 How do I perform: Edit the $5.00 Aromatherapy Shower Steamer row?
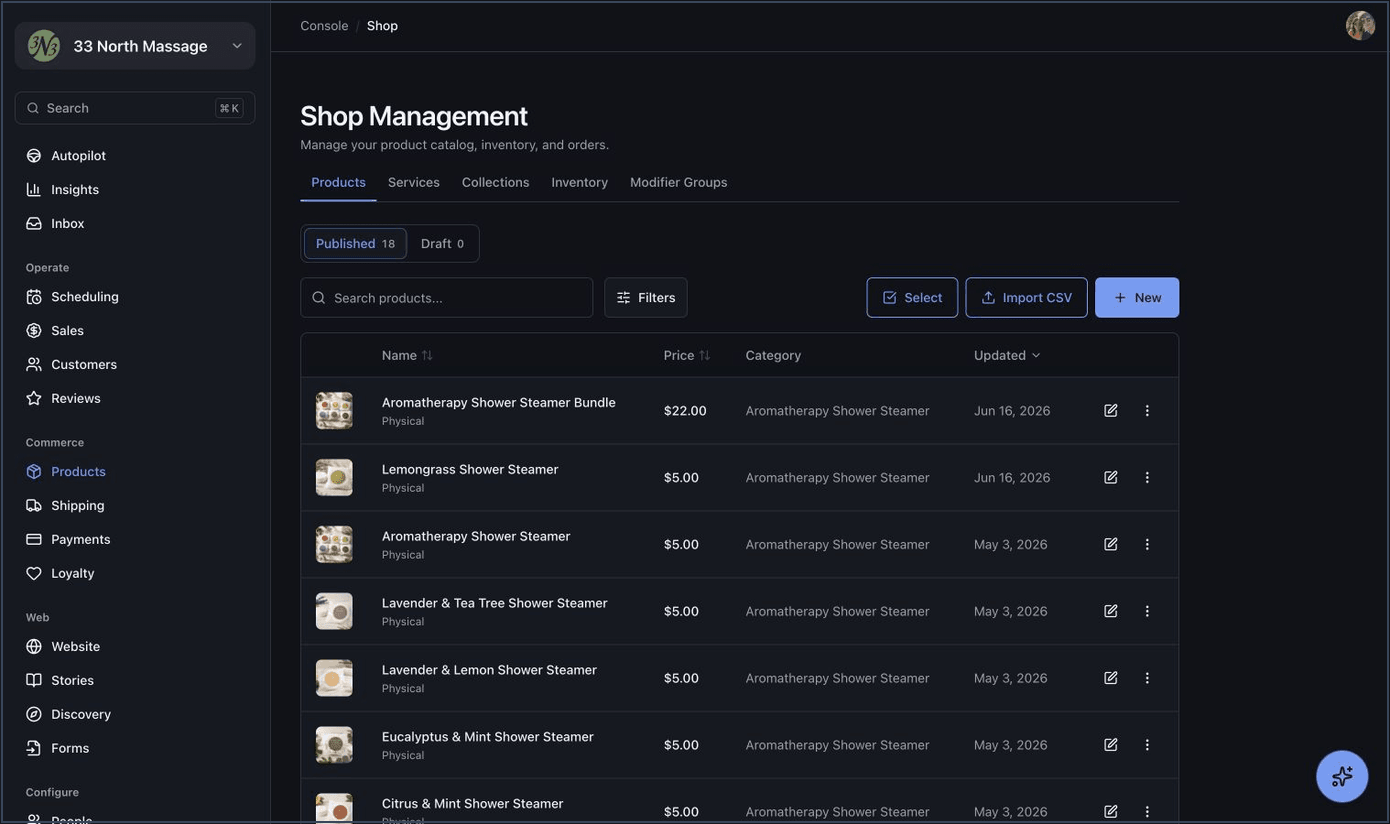click(x=1110, y=545)
